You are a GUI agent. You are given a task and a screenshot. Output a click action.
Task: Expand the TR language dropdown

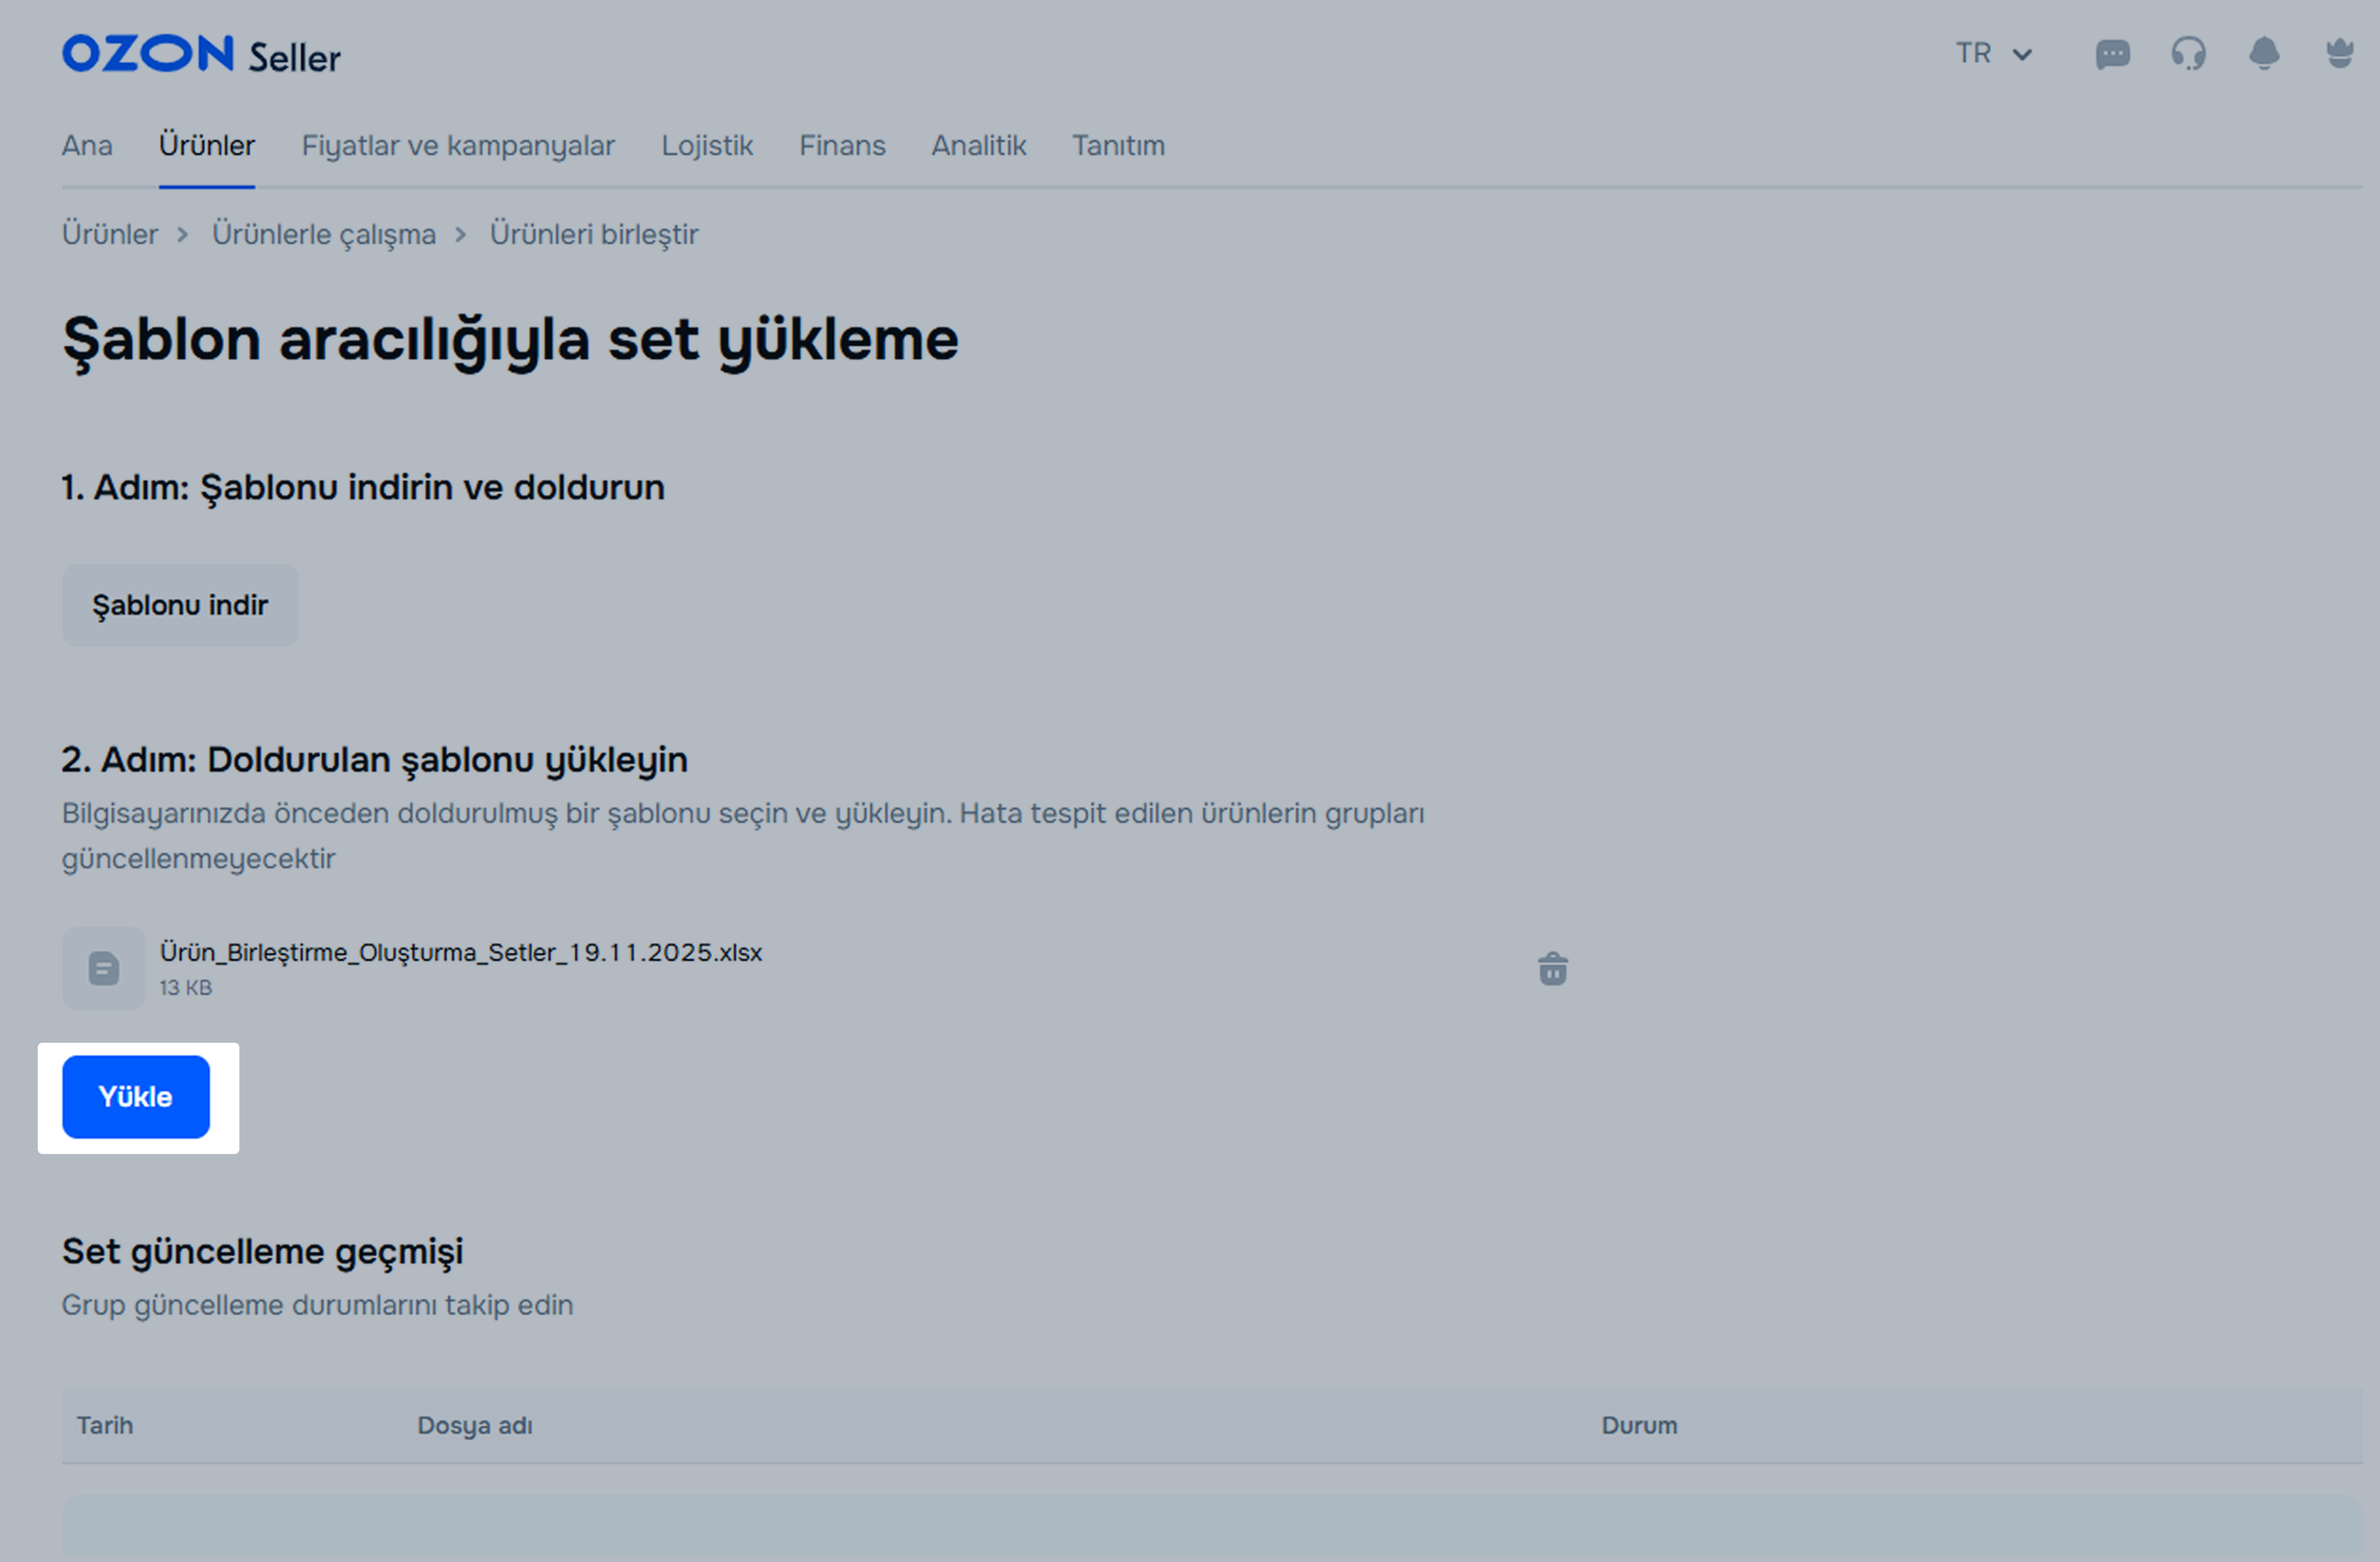[x=1993, y=54]
